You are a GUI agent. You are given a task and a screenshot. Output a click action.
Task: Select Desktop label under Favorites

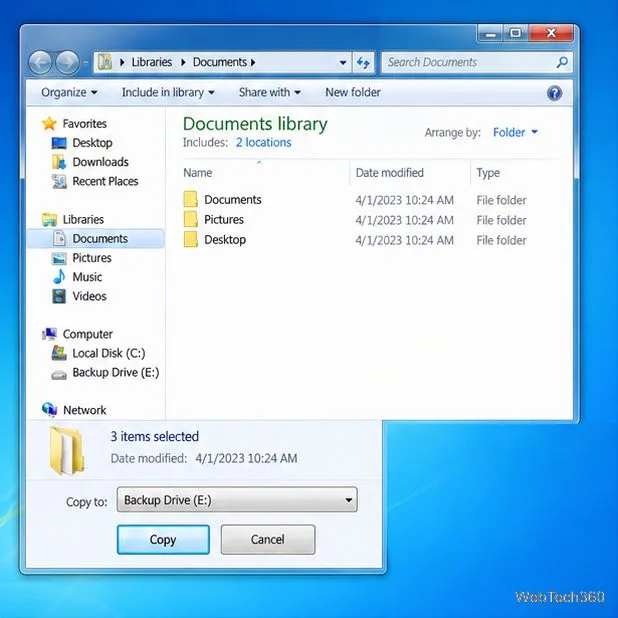(x=93, y=143)
